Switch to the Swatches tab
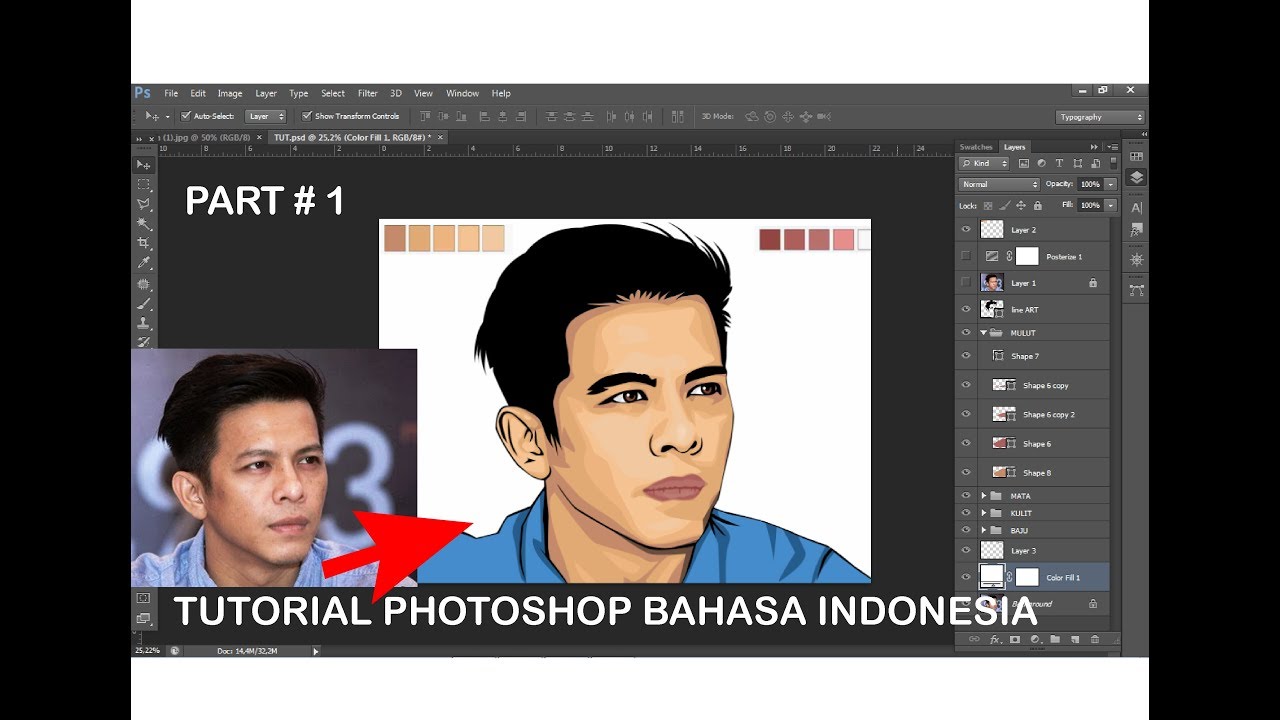The image size is (1280, 720). click(x=976, y=147)
